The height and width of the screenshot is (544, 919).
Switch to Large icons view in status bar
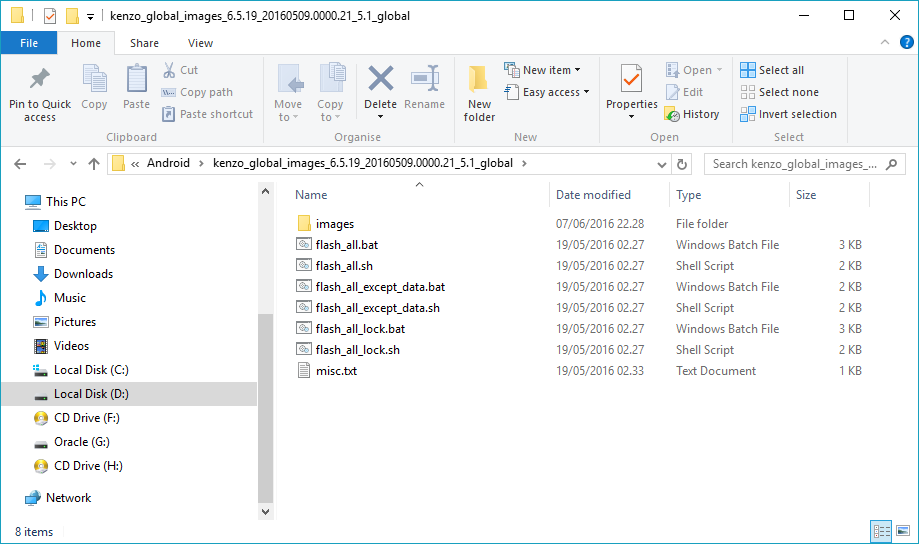[903, 531]
